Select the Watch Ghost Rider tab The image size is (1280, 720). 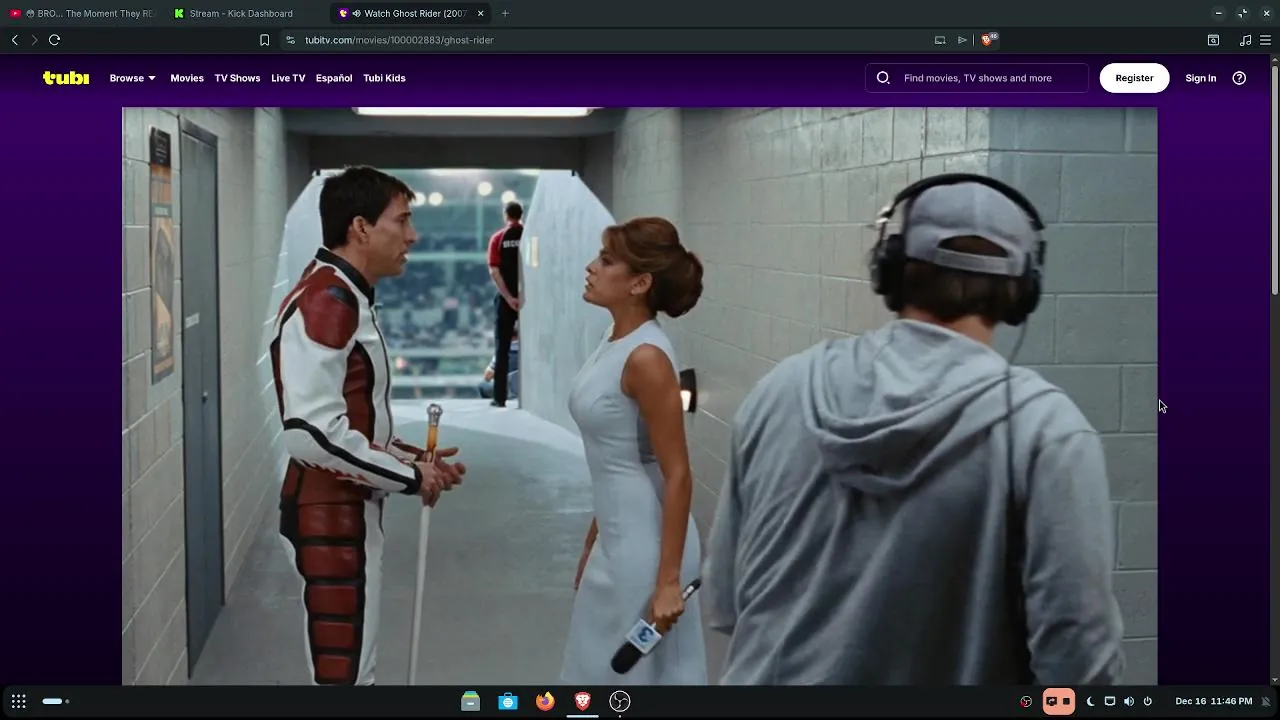(410, 13)
